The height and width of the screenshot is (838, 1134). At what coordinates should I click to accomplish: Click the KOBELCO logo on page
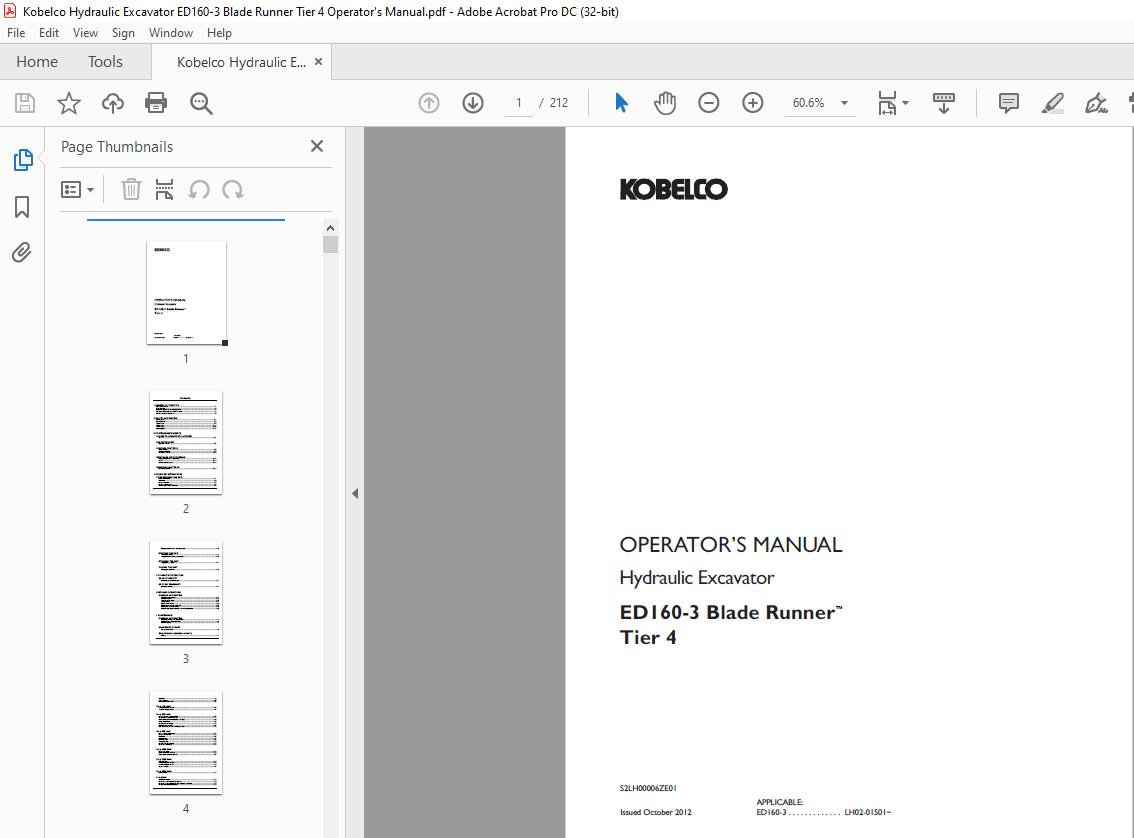click(673, 189)
